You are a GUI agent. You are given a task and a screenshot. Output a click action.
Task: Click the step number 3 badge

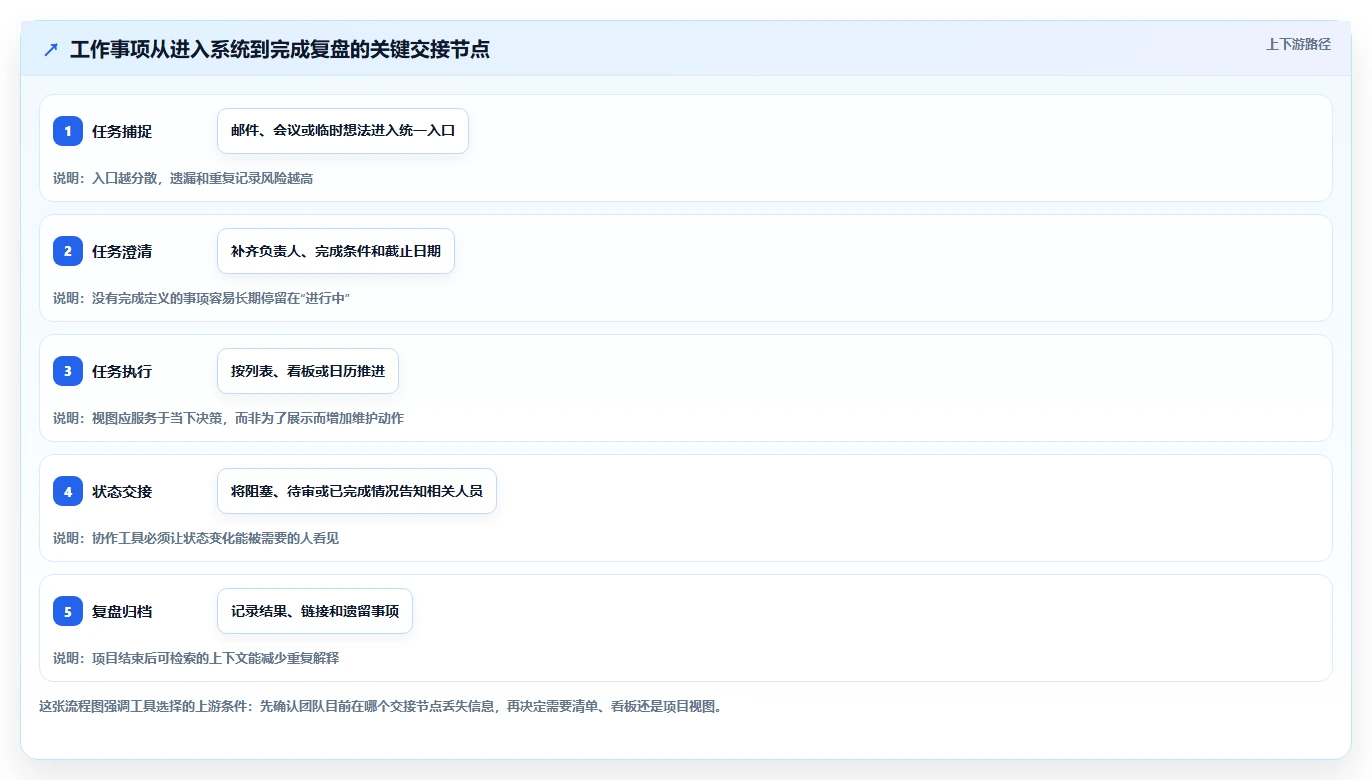pos(68,371)
